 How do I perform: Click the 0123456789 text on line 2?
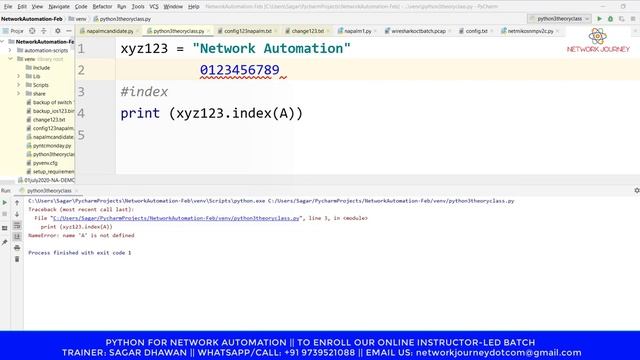(240, 70)
